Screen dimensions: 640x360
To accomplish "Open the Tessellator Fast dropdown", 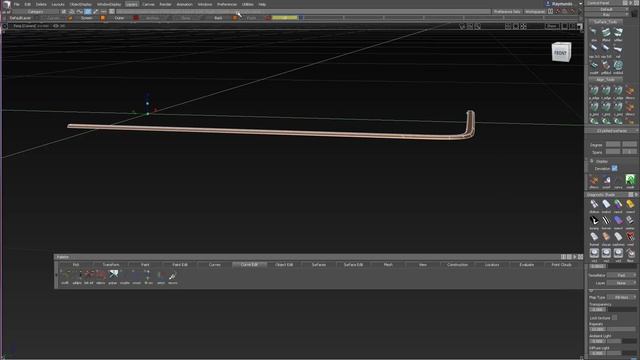I will point(621,276).
